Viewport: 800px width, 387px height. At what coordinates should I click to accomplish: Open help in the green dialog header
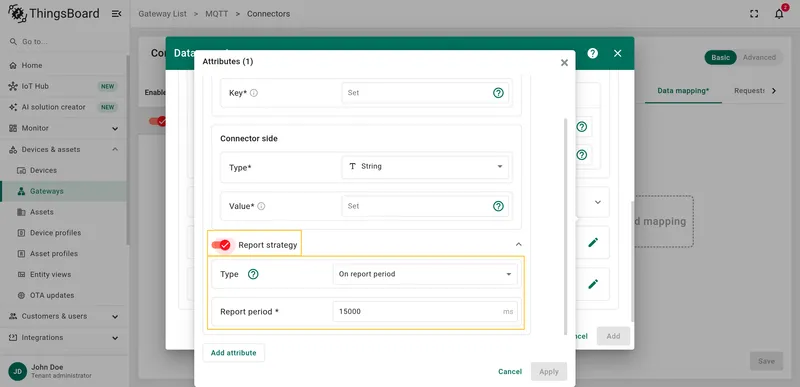point(592,53)
